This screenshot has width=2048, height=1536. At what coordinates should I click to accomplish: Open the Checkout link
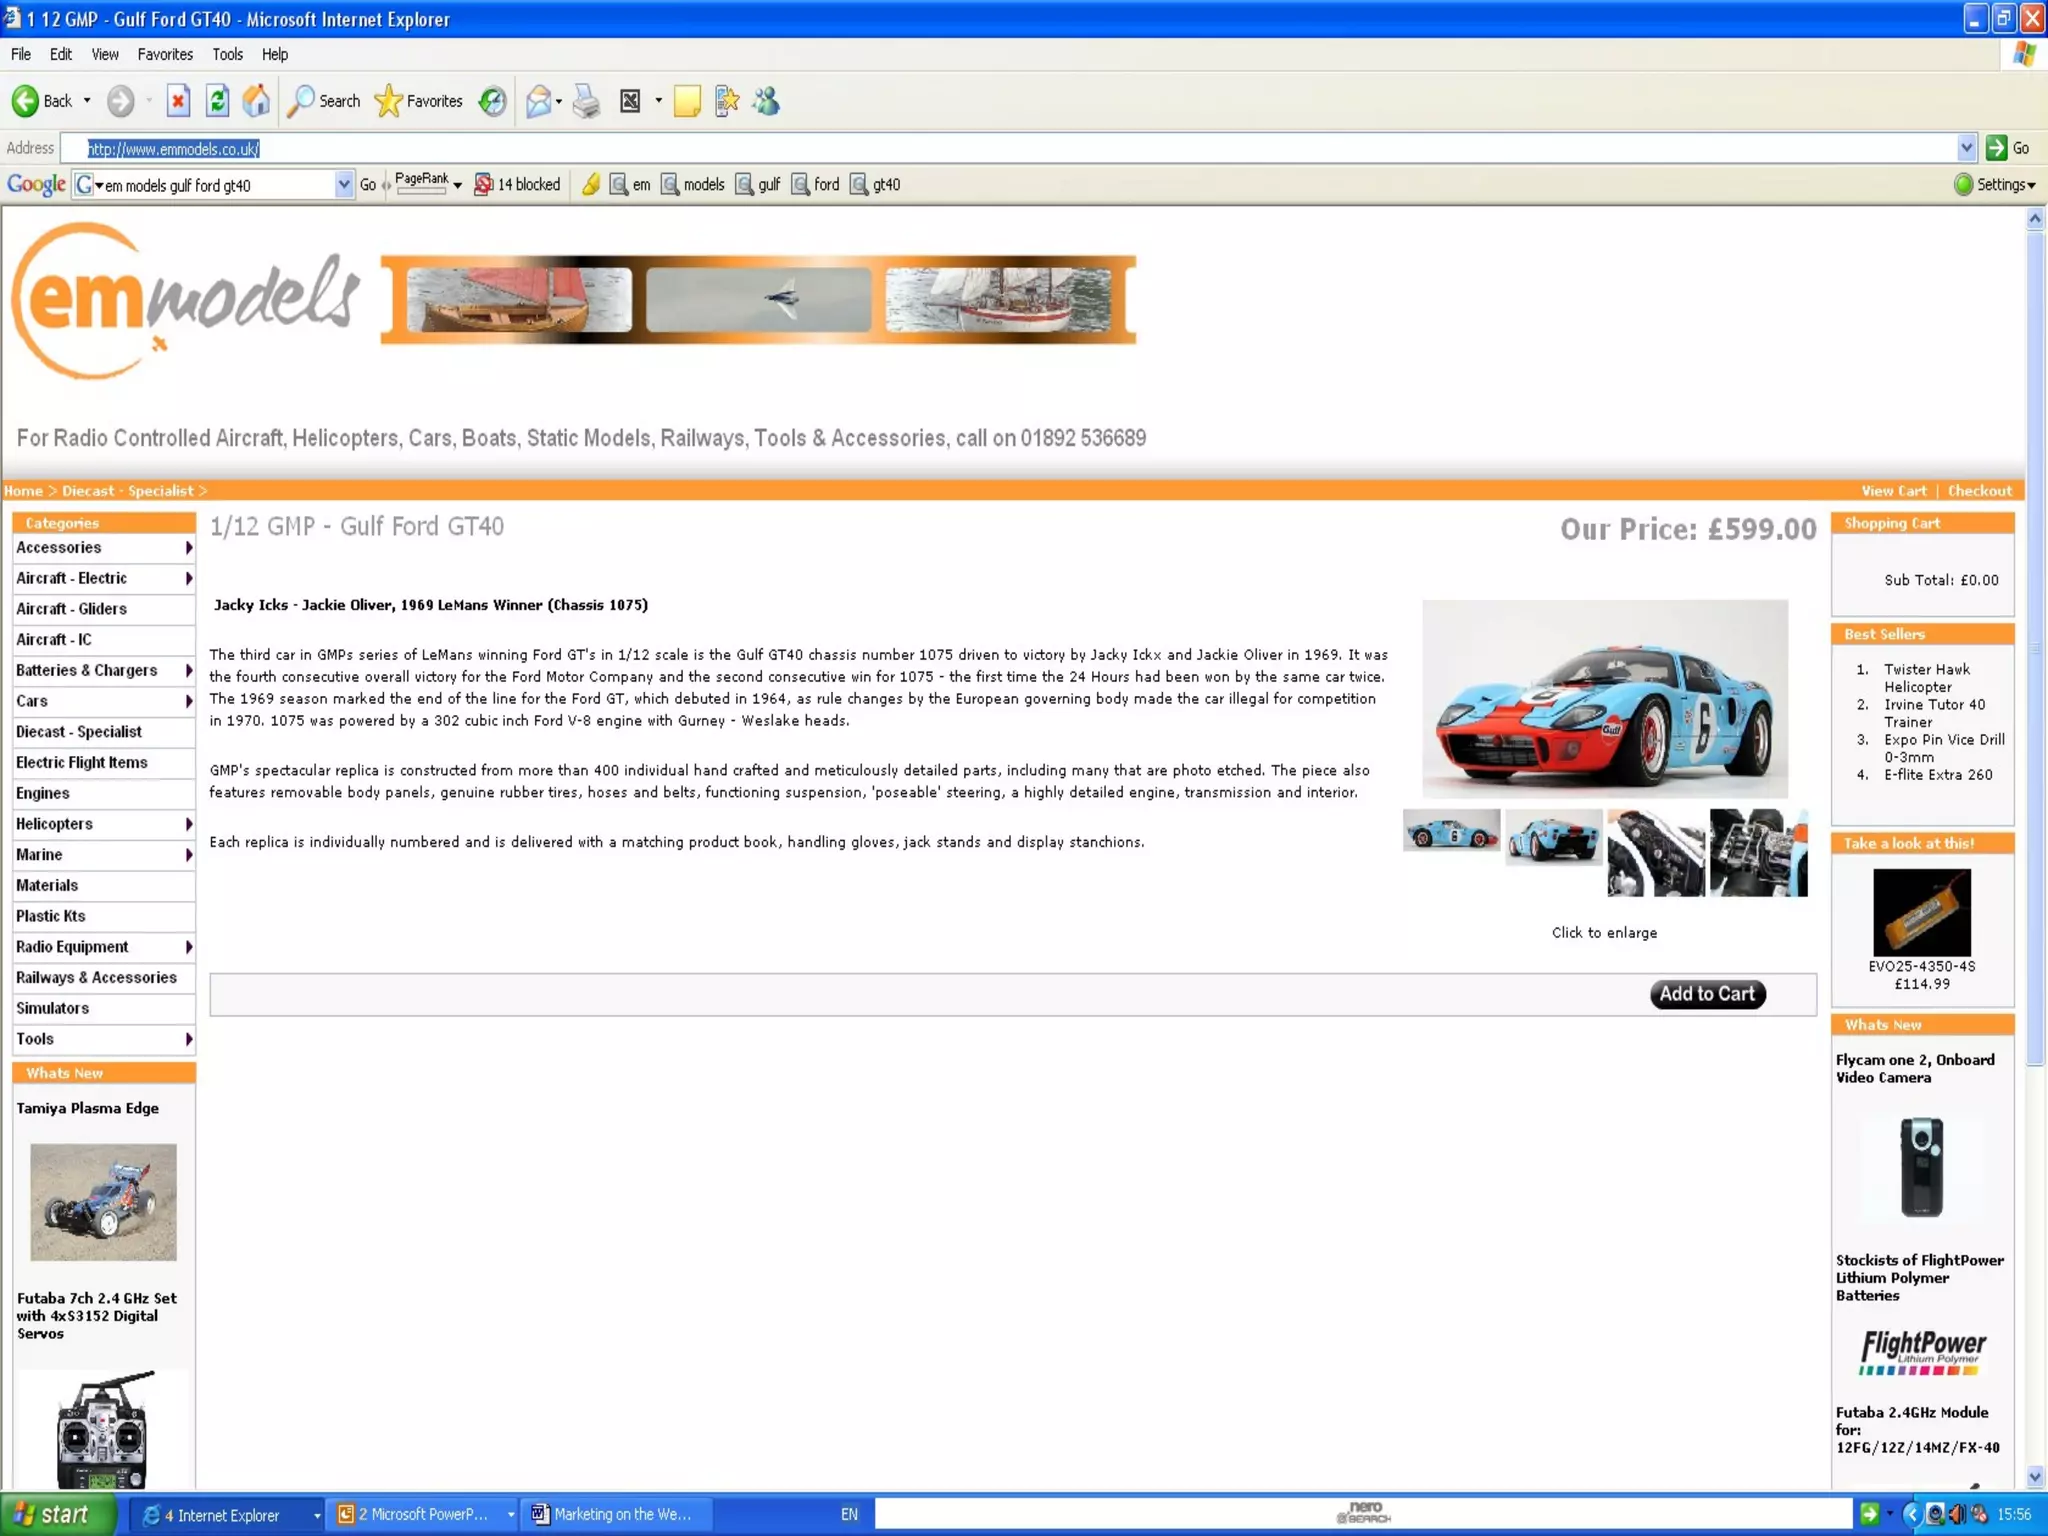click(x=1979, y=490)
